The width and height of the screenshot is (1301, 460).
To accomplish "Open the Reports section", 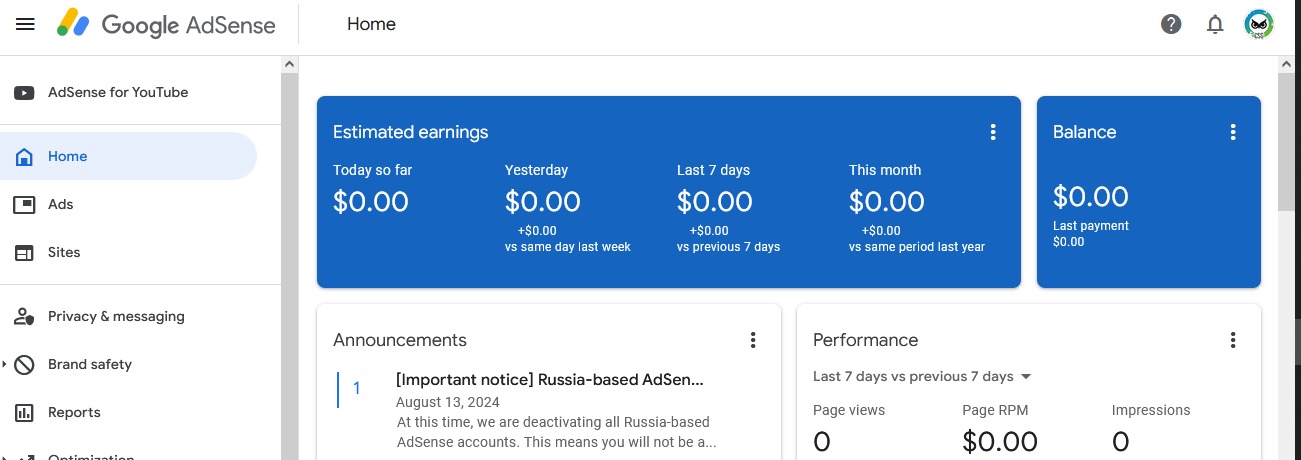I will (x=74, y=413).
